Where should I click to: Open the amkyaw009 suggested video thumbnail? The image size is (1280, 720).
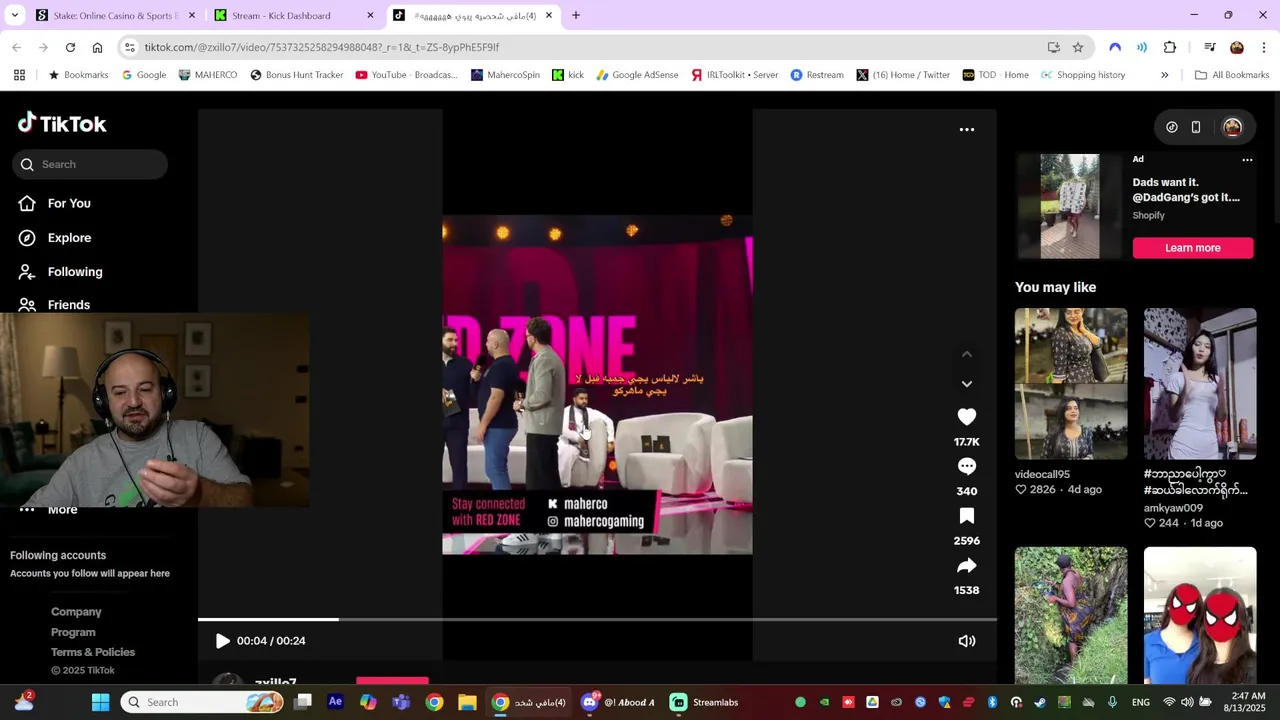pos(1200,384)
